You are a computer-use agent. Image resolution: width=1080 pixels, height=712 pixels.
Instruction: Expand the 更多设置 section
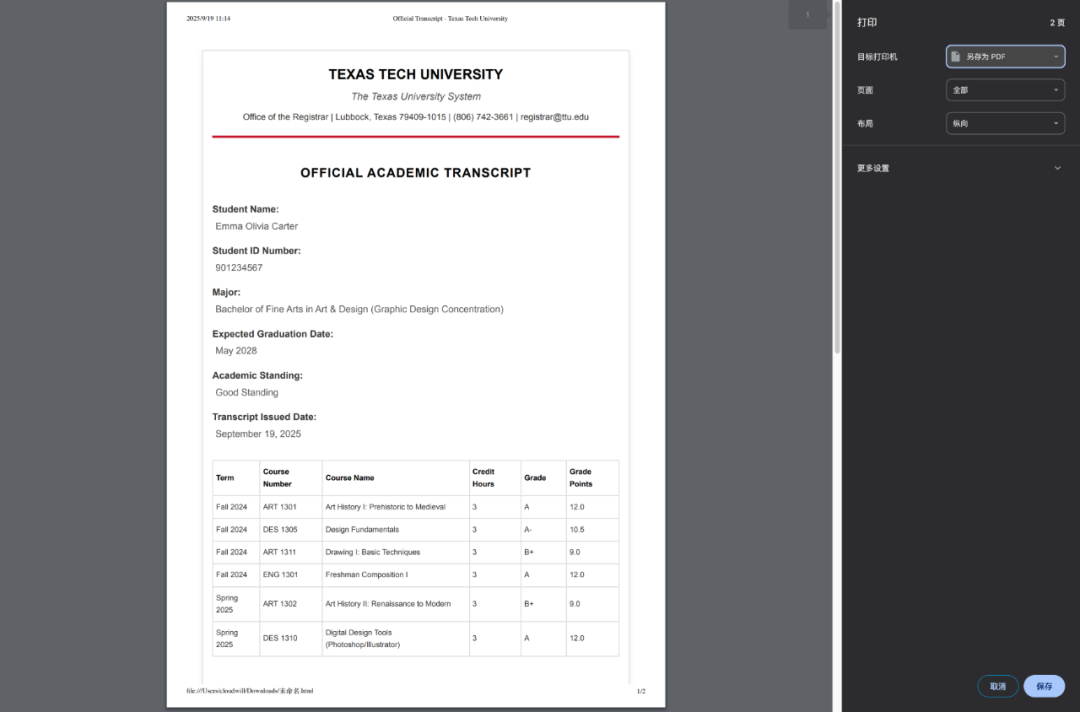958,168
